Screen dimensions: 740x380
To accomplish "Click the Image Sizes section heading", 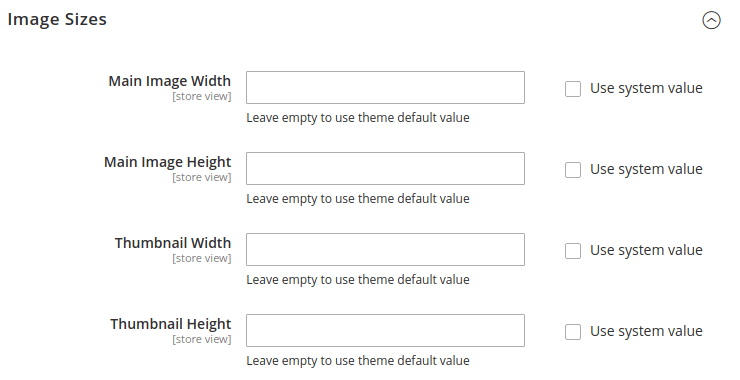I will click(57, 19).
